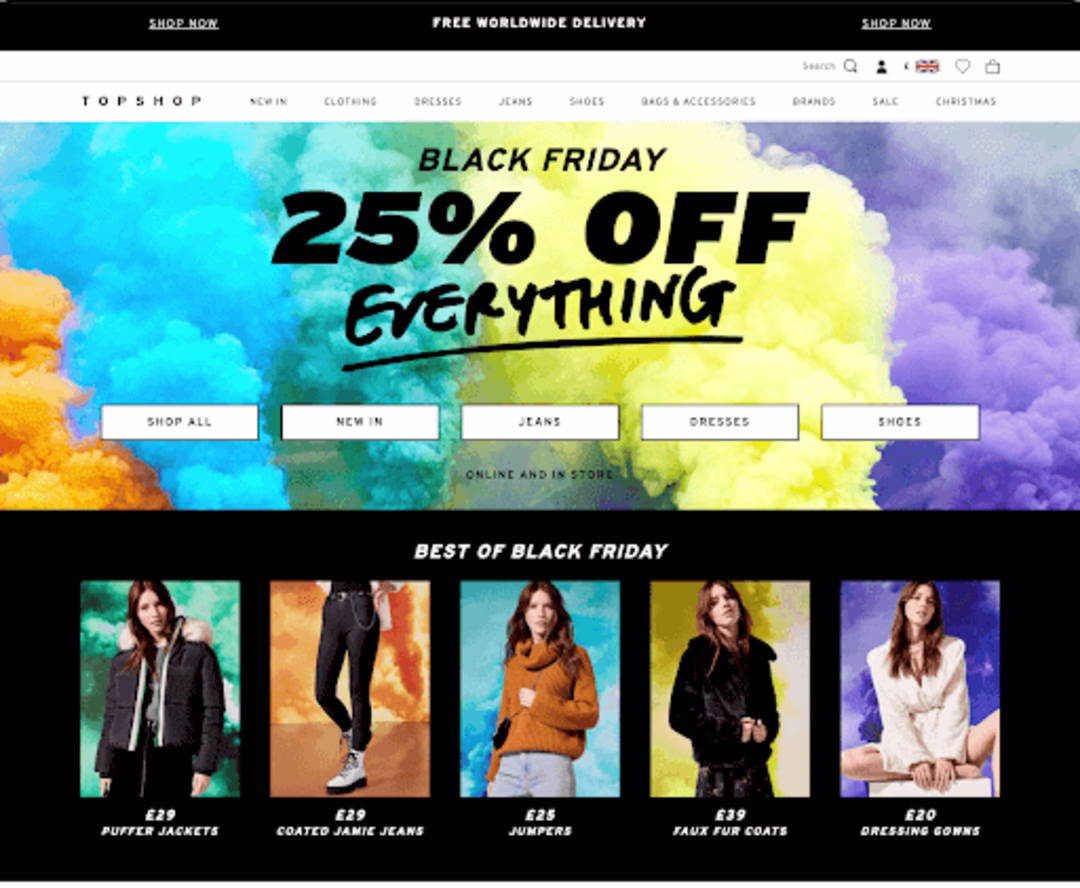Click the Search input field

[x=819, y=66]
